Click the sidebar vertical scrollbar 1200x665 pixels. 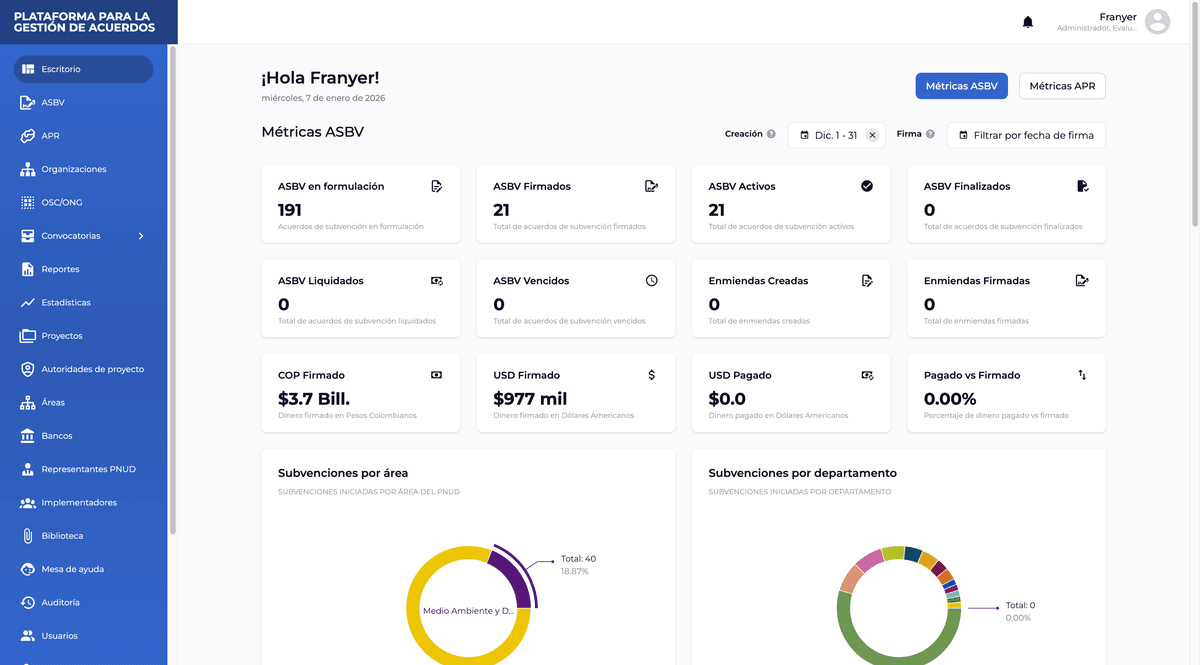pyautogui.click(x=173, y=290)
